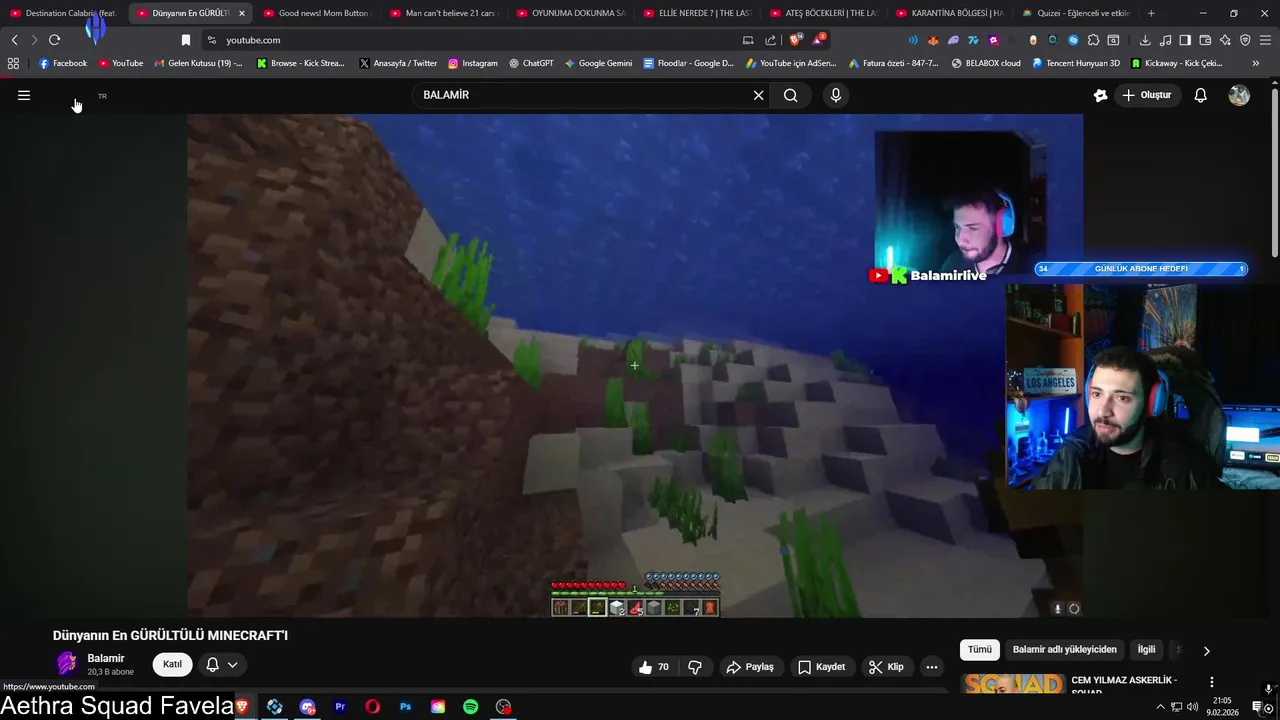Dislike the video with thumbs down
This screenshot has height=720, width=1280.
pos(695,667)
